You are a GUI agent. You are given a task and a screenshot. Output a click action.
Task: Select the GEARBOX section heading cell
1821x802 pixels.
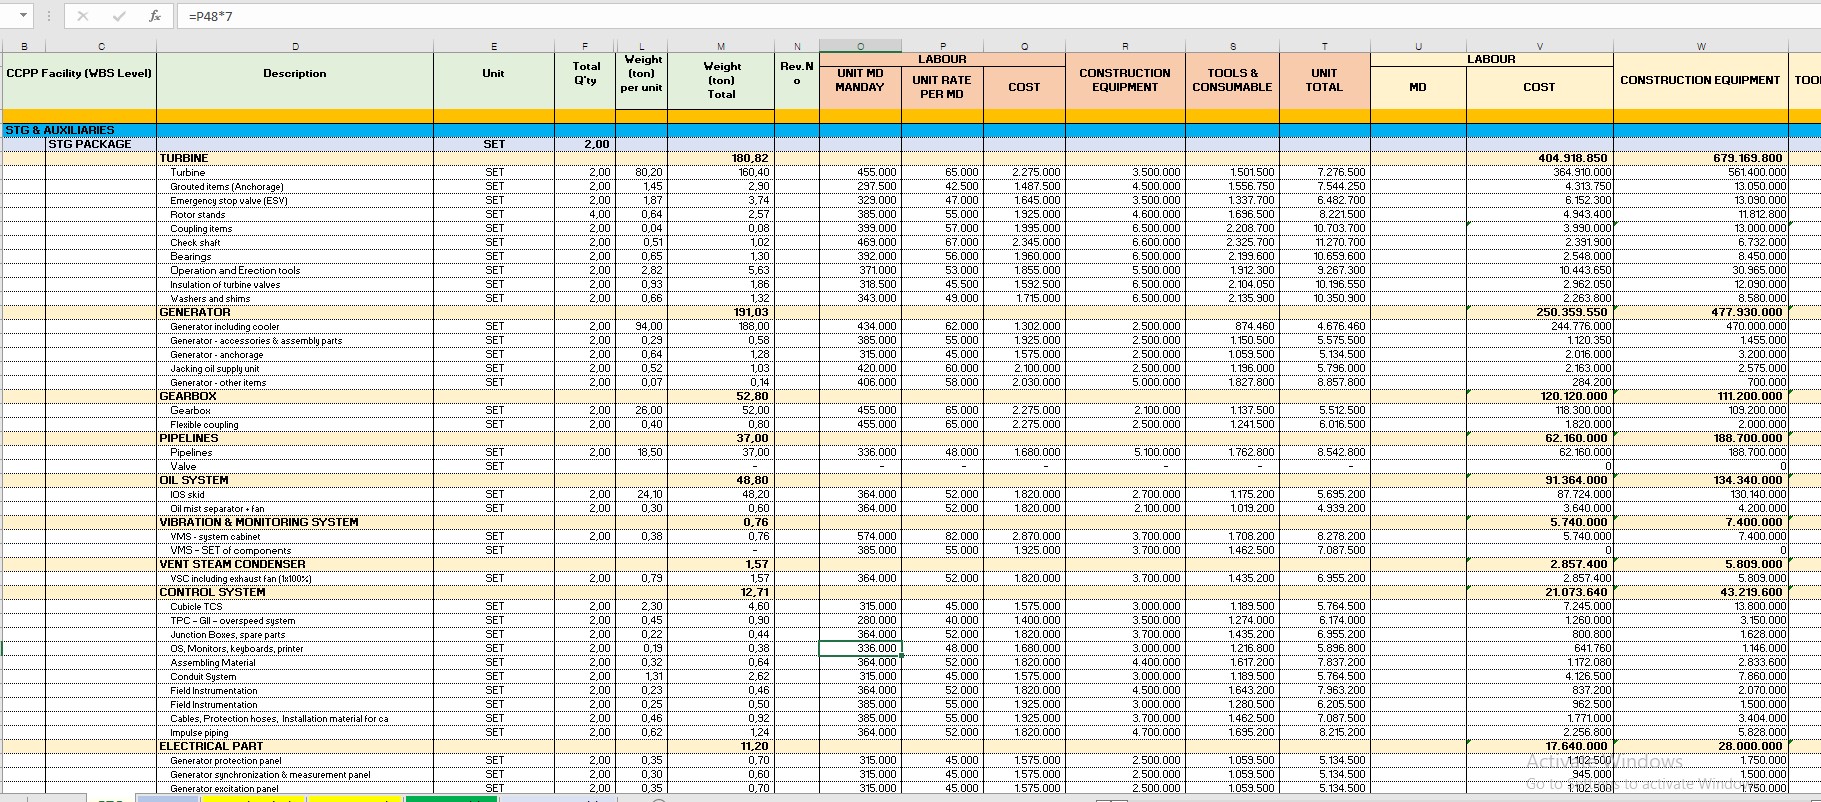pos(294,396)
